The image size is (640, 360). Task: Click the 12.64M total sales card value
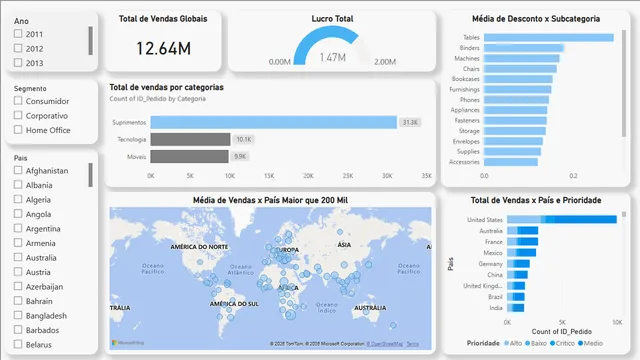163,49
